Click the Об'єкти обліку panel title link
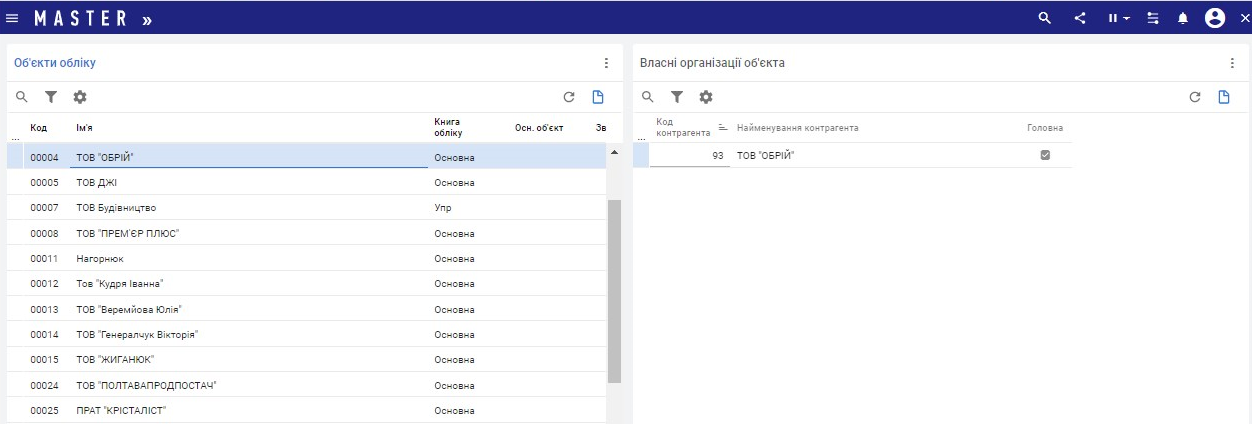This screenshot has width=1252, height=424. pos(55,63)
